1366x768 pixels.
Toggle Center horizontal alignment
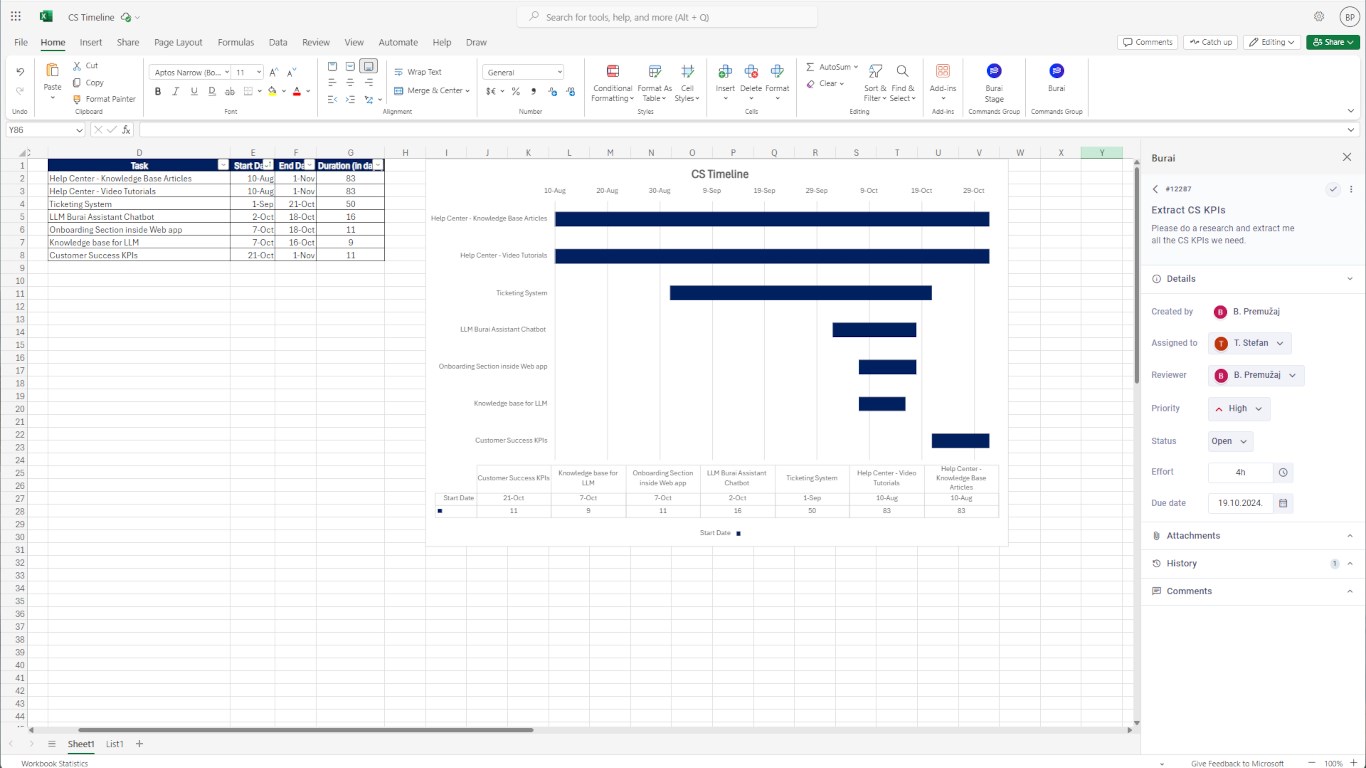click(350, 83)
